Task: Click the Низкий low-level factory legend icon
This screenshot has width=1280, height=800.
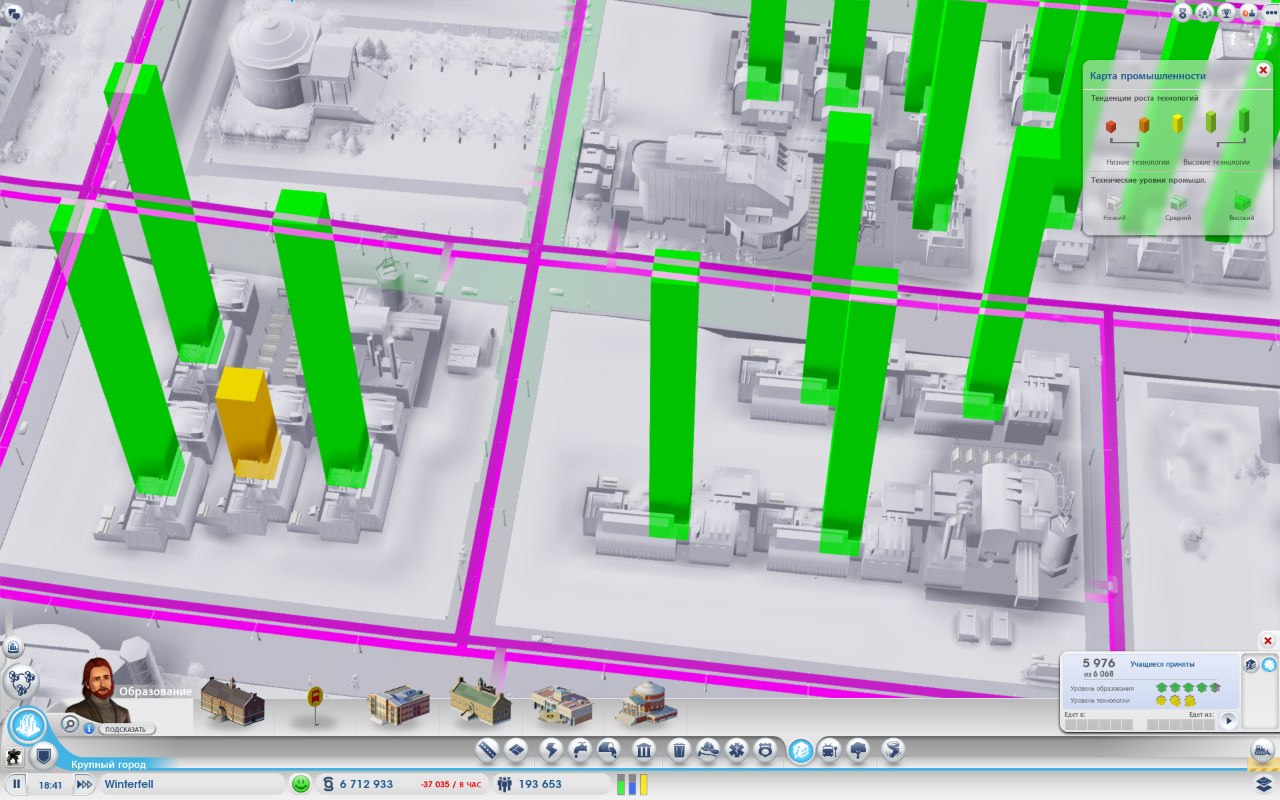Action: pos(1115,203)
